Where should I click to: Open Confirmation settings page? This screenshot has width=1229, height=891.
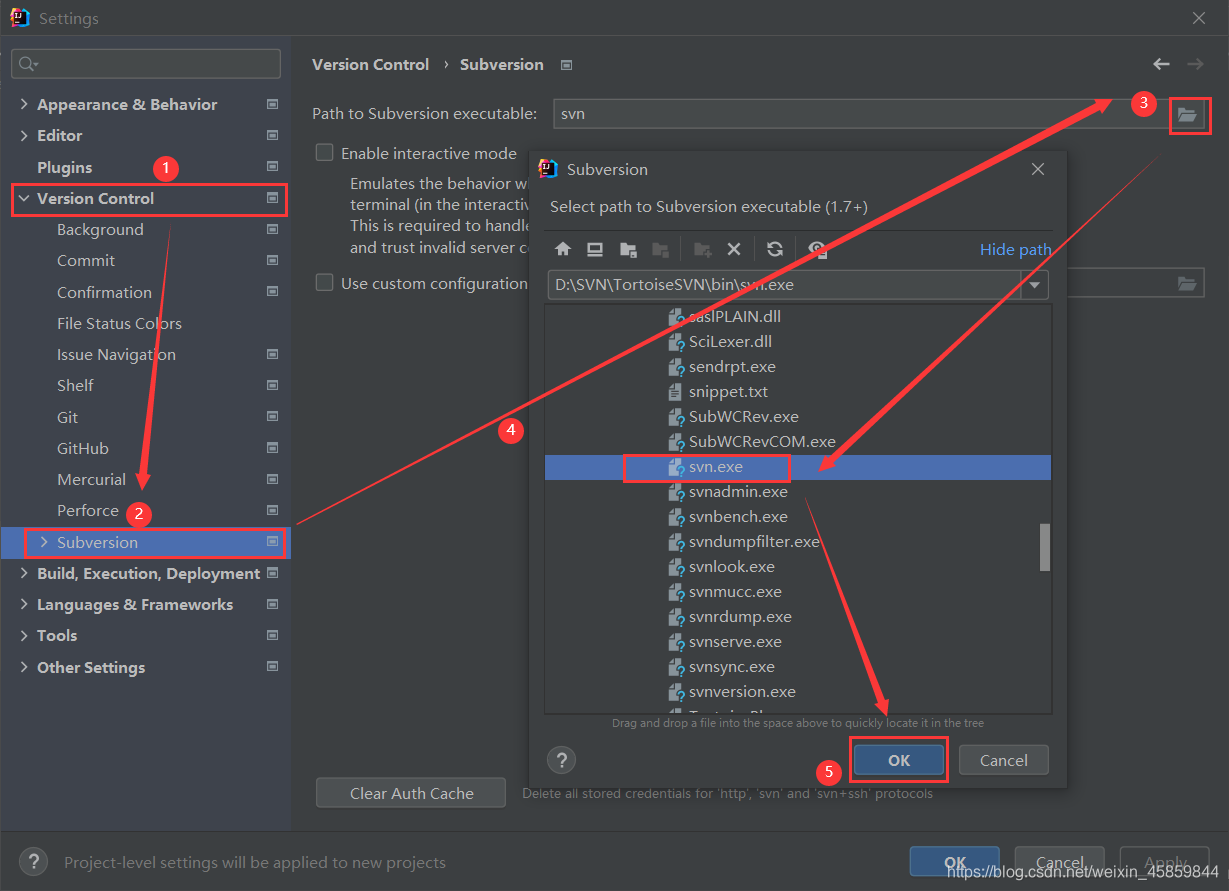click(x=104, y=292)
